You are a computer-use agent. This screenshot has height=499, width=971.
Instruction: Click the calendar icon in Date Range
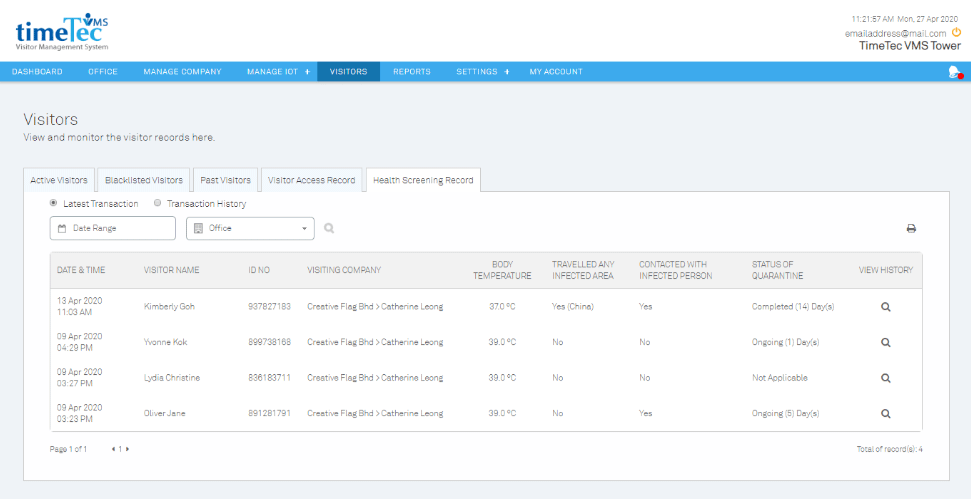tap(62, 228)
